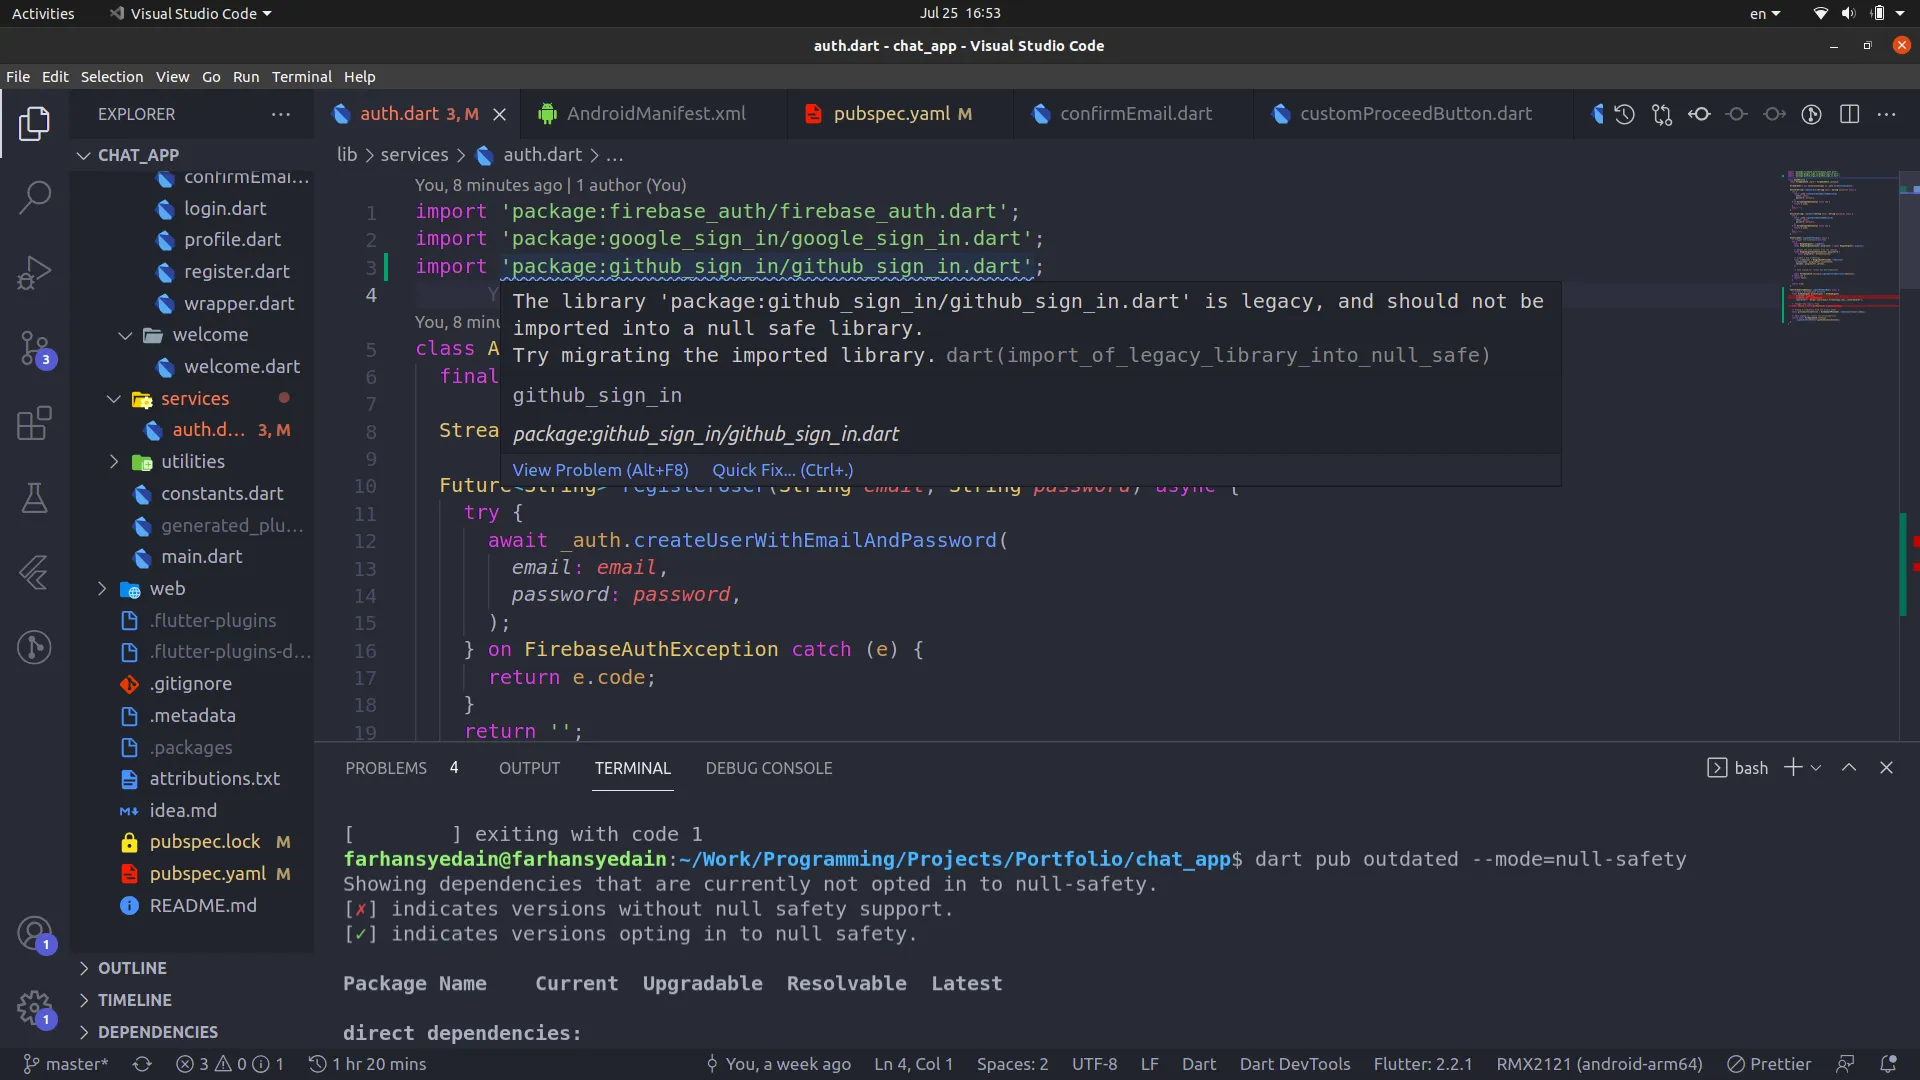
Task: Switch to the pubspec.yaml tab
Action: click(x=891, y=114)
